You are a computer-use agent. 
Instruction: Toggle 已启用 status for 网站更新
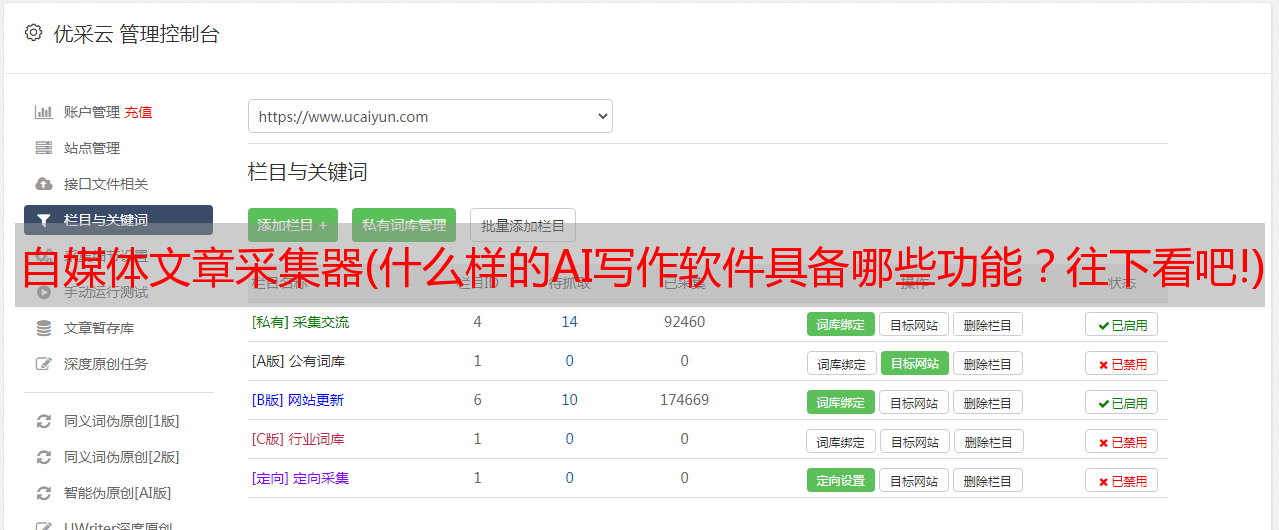coord(1121,402)
